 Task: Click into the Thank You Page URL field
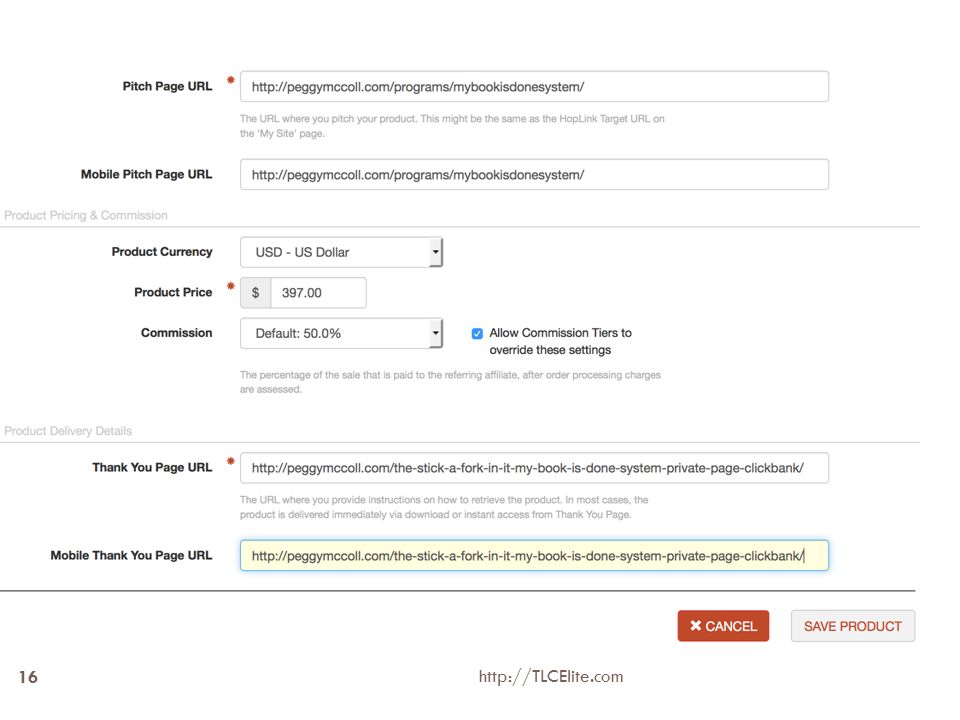click(534, 468)
